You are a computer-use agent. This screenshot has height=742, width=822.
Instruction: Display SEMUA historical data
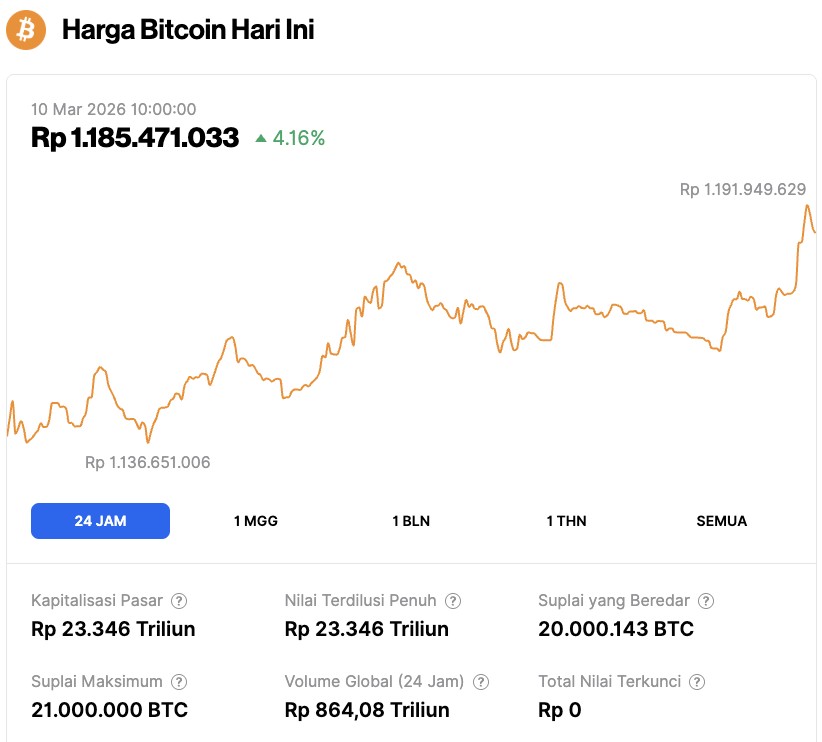[722, 520]
